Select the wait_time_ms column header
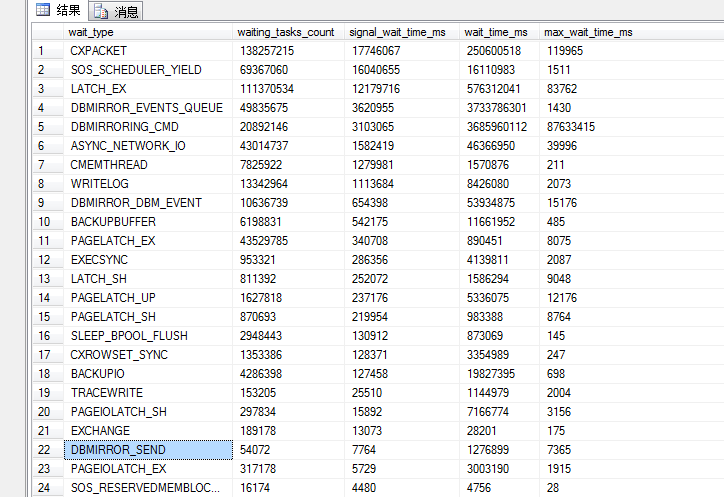The height and width of the screenshot is (497, 724). point(500,32)
